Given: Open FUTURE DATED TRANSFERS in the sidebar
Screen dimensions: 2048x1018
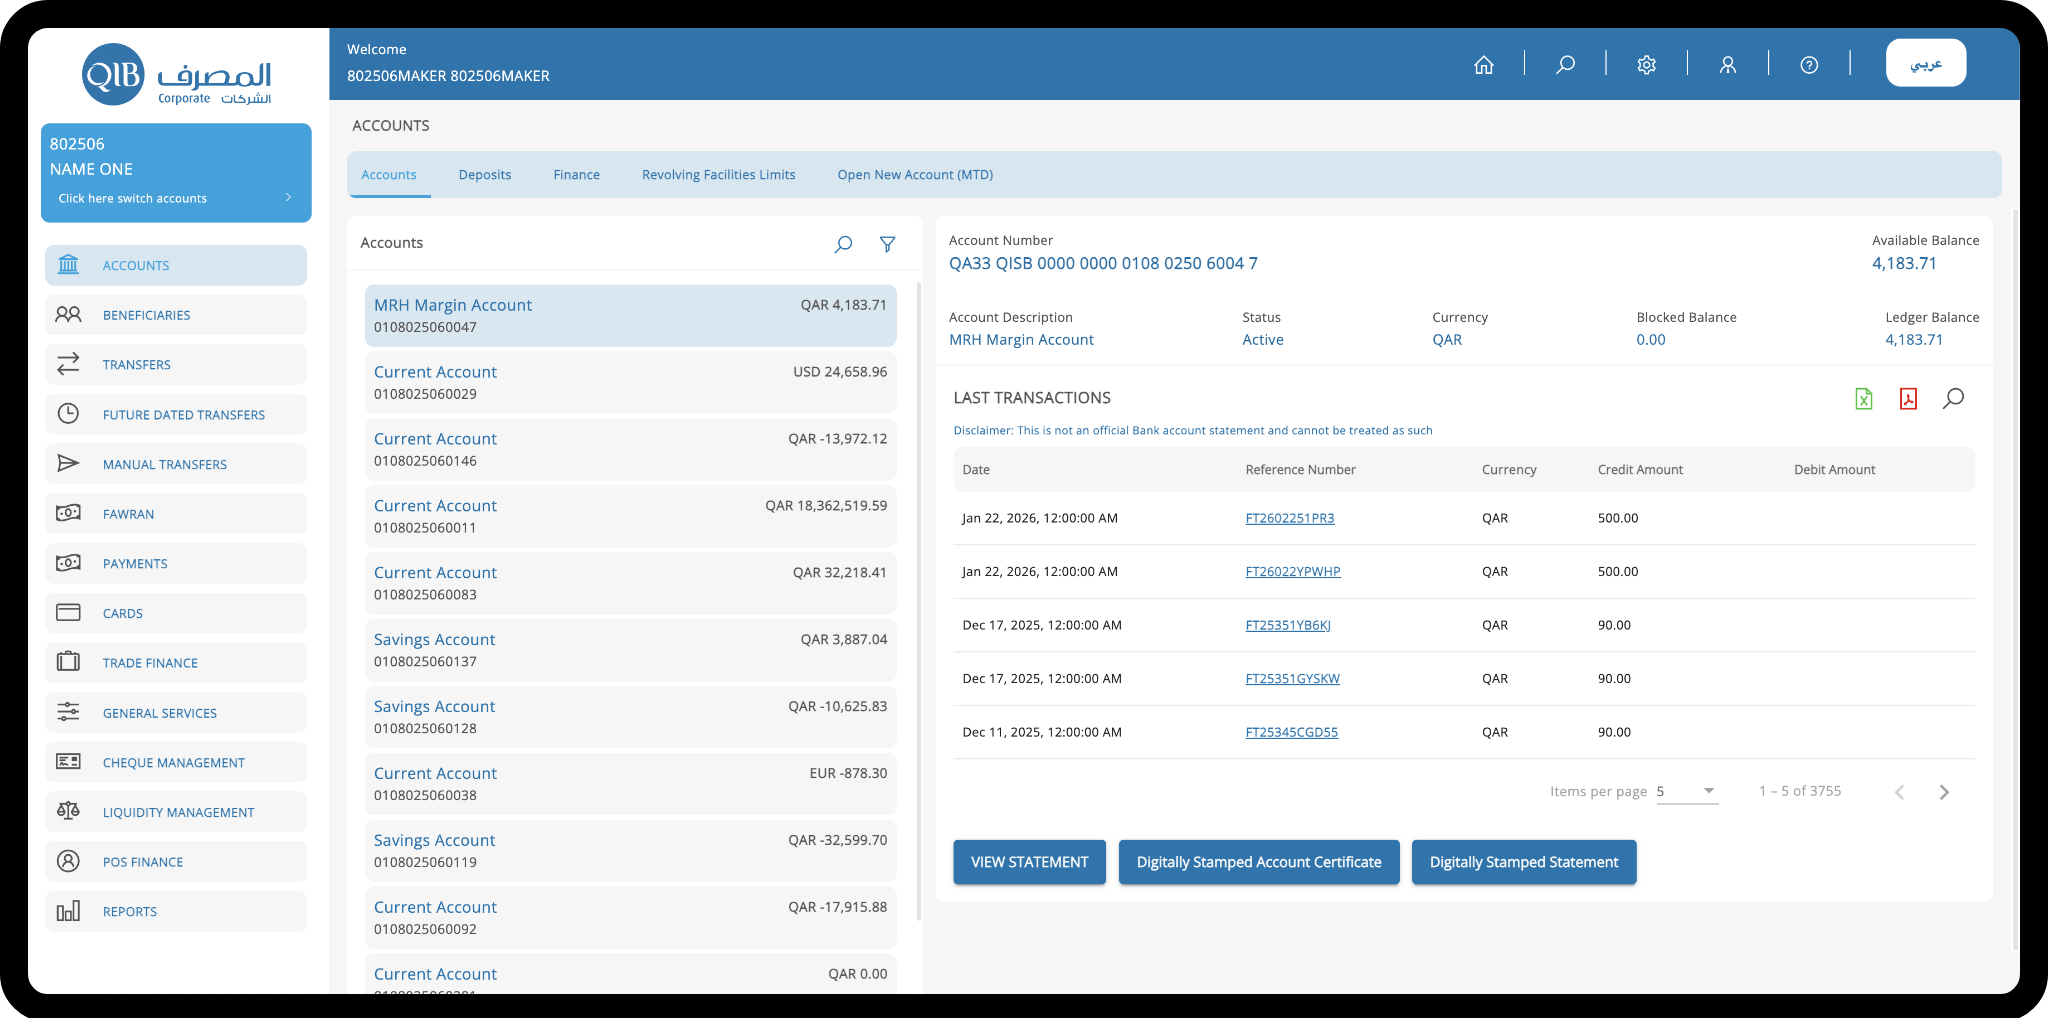Looking at the screenshot, I should pyautogui.click(x=176, y=414).
